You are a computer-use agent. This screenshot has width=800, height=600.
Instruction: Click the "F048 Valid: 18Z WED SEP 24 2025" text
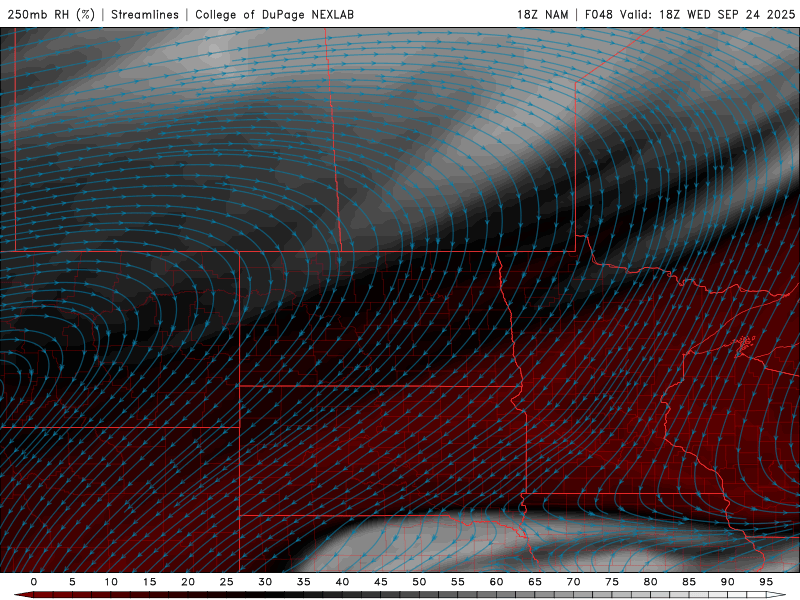[x=690, y=14]
